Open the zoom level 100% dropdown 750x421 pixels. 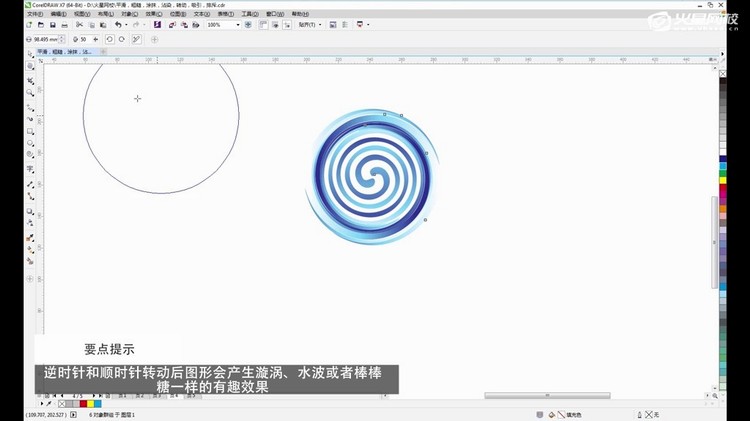239,25
